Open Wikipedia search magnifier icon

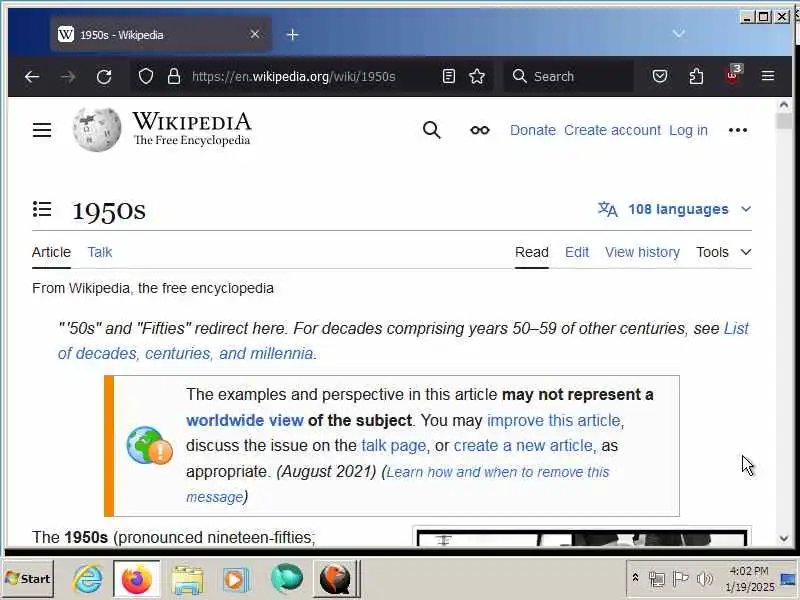[432, 130]
